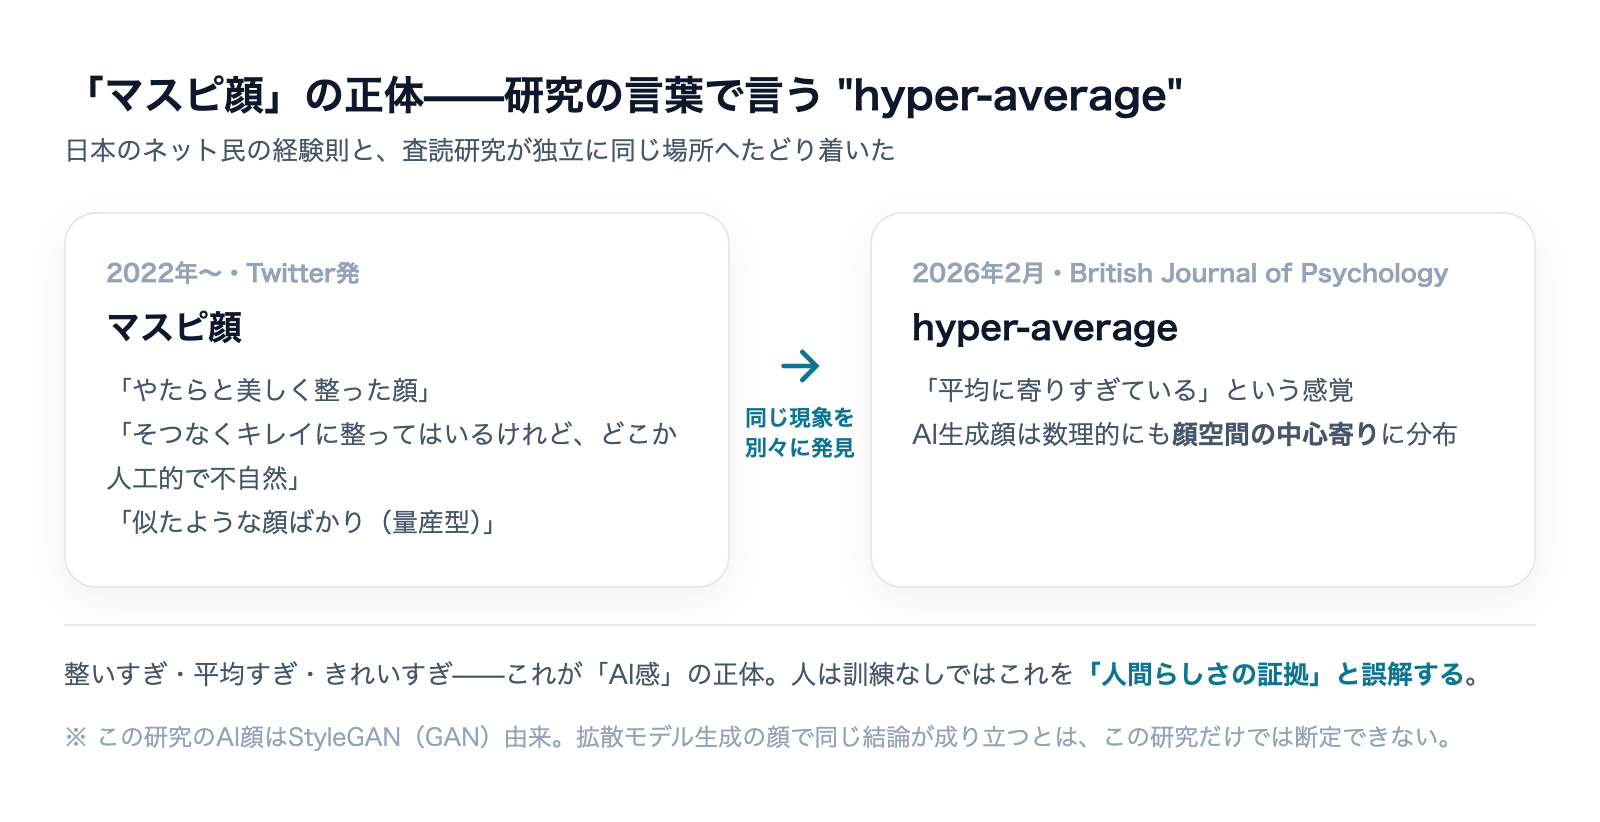Click the 人工的で不自然」 line
The width and height of the screenshot is (1600, 822).
[x=205, y=478]
